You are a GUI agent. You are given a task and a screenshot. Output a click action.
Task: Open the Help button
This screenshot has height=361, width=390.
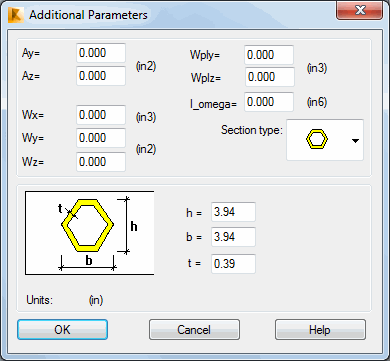coord(320,330)
